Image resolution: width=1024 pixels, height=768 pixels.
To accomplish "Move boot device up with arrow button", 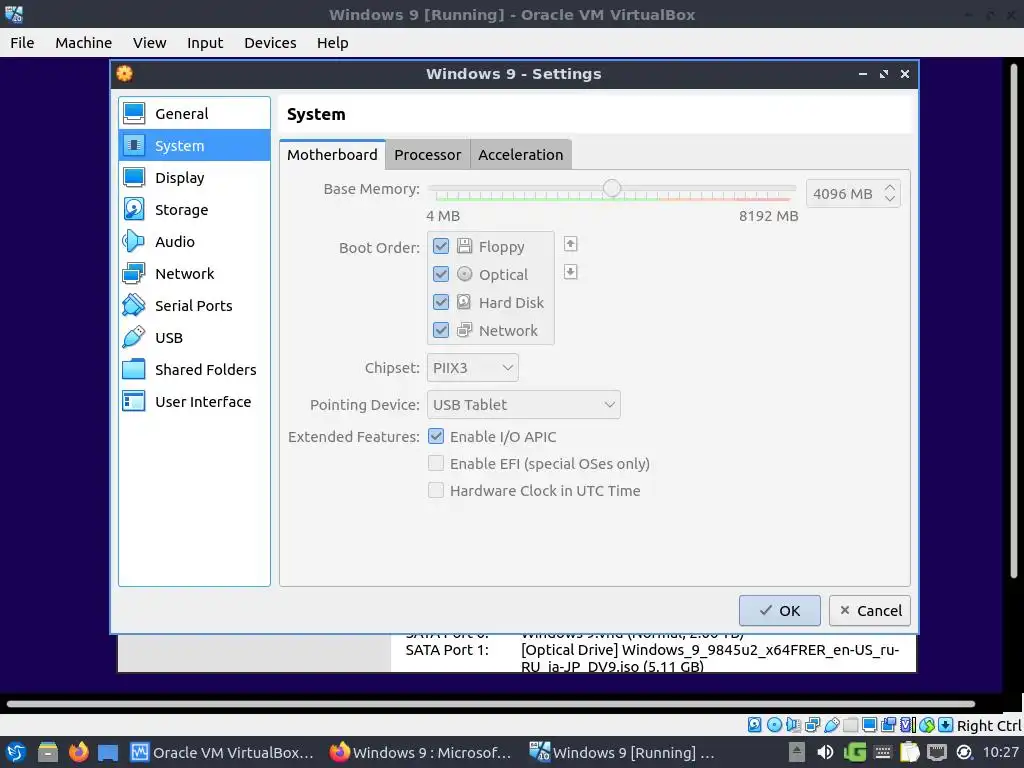I will (570, 244).
